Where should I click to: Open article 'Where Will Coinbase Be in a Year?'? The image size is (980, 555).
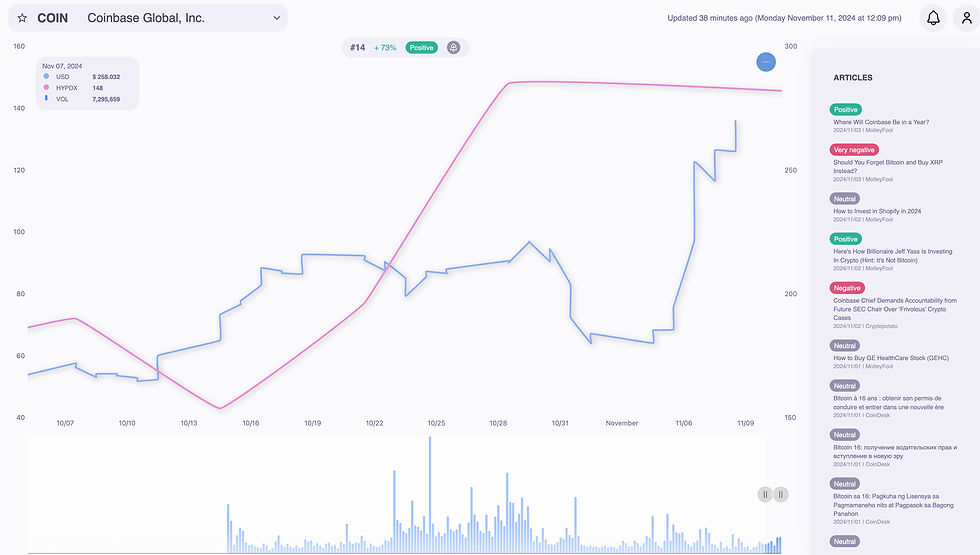(x=881, y=122)
